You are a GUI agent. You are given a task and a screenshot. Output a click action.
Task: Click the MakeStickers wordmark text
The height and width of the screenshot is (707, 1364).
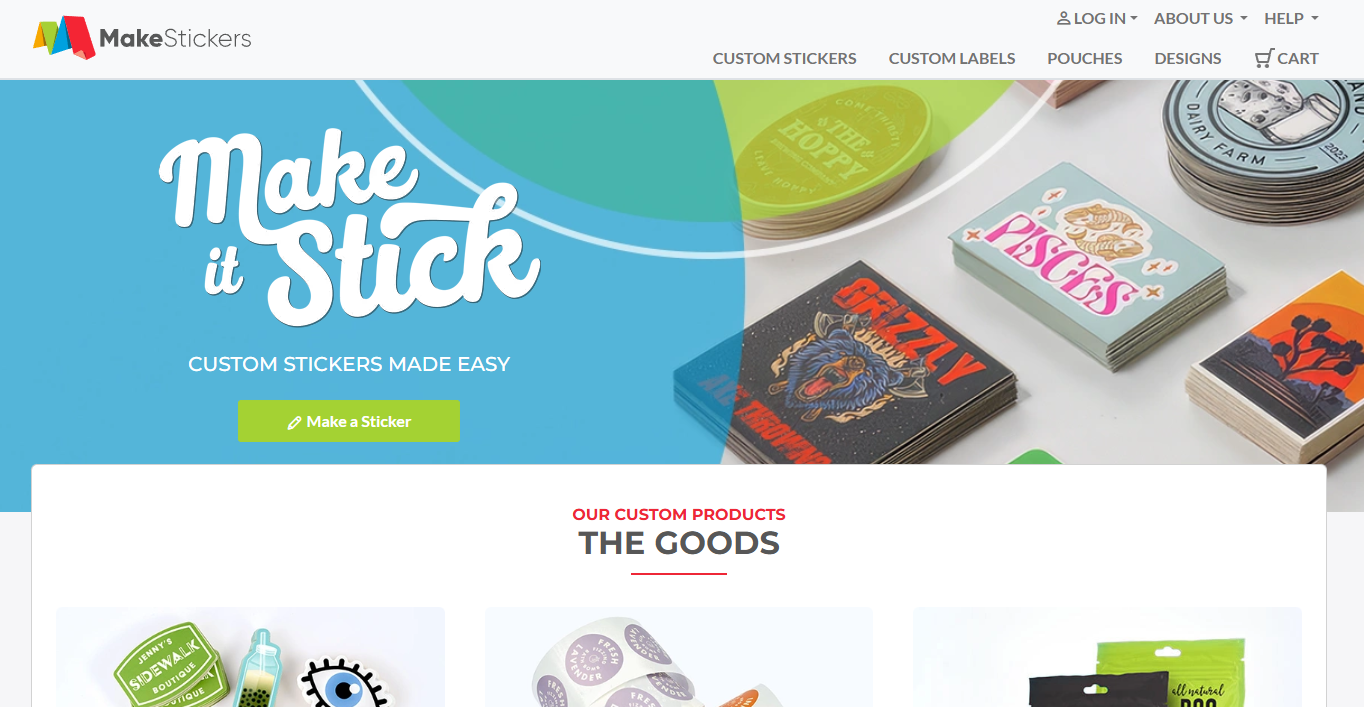coord(175,39)
